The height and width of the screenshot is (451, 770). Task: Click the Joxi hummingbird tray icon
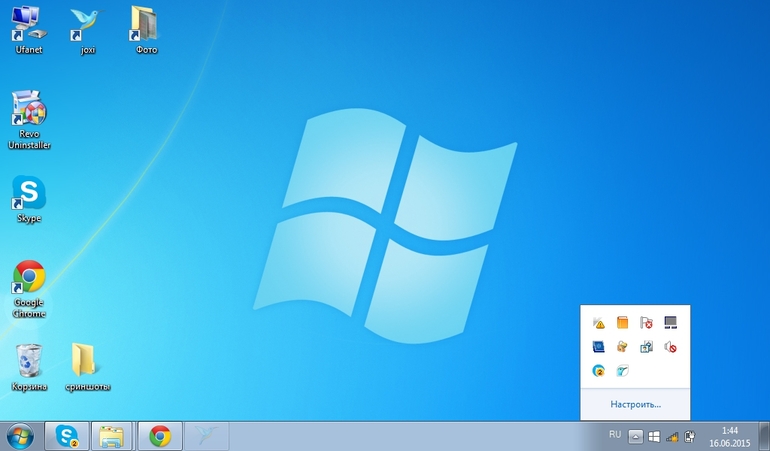pyautogui.click(x=622, y=371)
